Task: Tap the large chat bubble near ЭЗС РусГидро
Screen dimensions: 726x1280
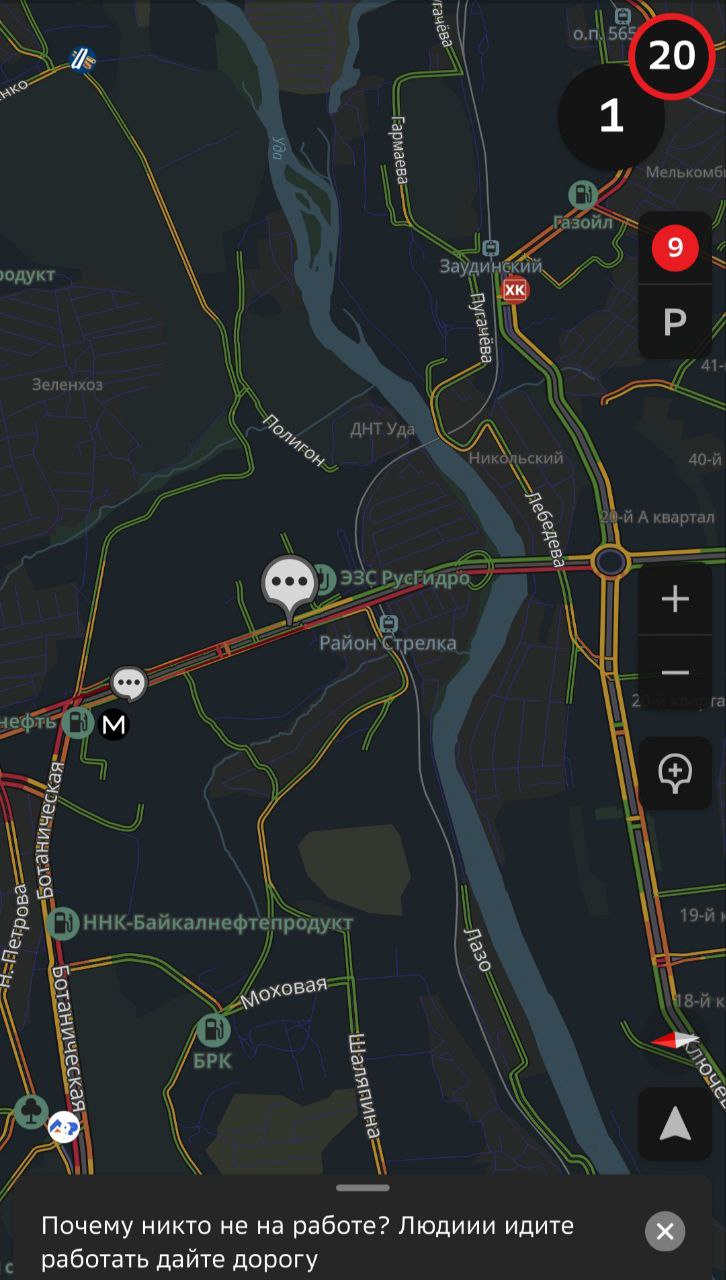Action: point(291,584)
